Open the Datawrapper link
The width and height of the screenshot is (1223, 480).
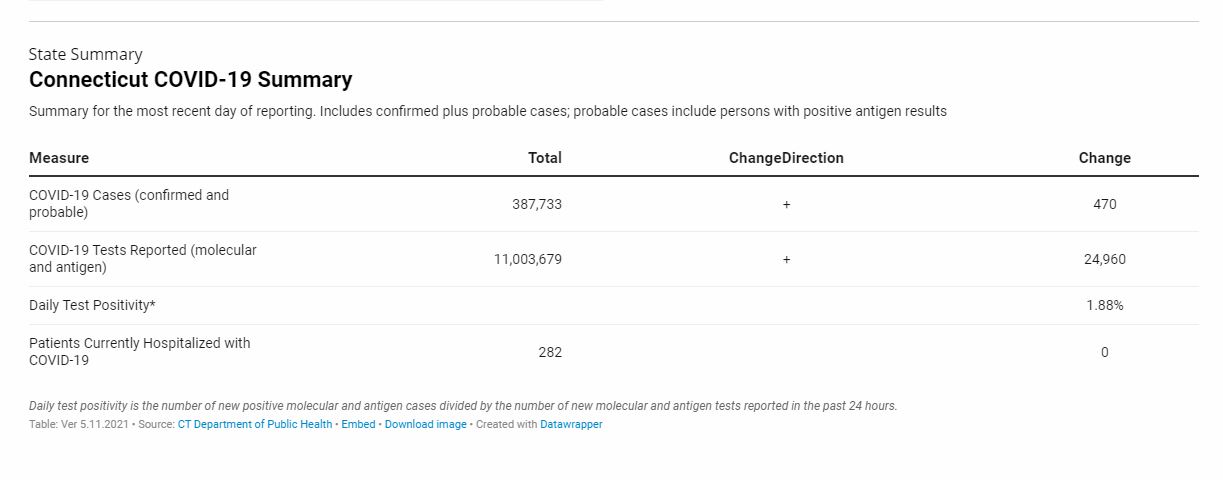pyautogui.click(x=571, y=424)
